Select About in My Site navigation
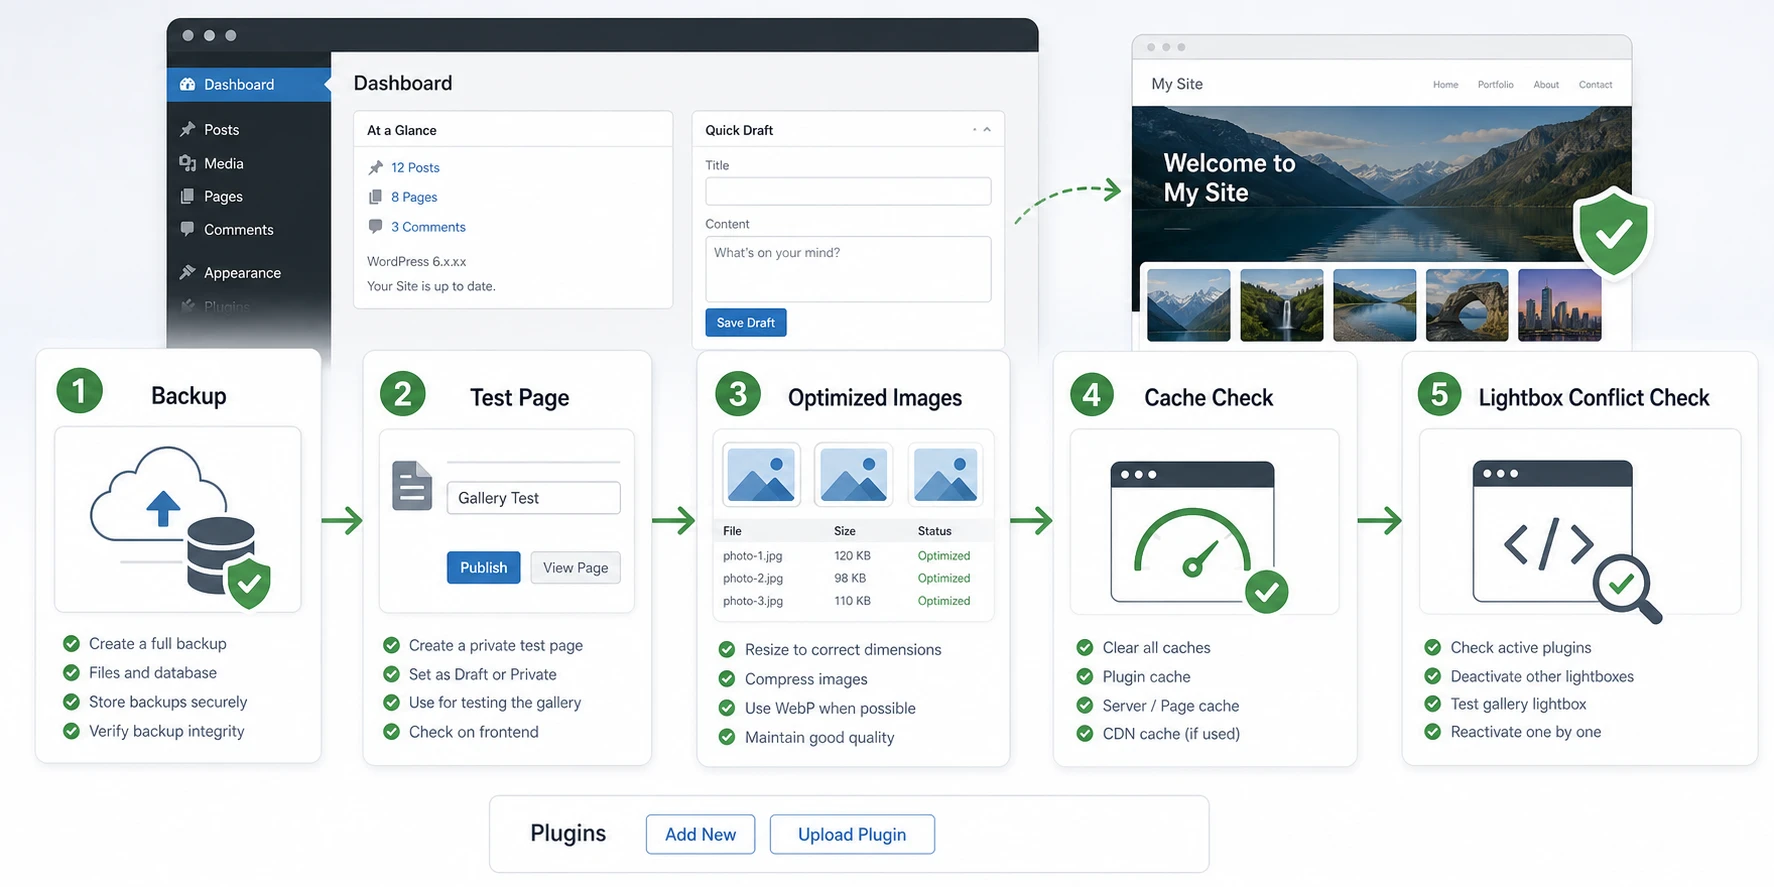1774x887 pixels. pos(1546,85)
